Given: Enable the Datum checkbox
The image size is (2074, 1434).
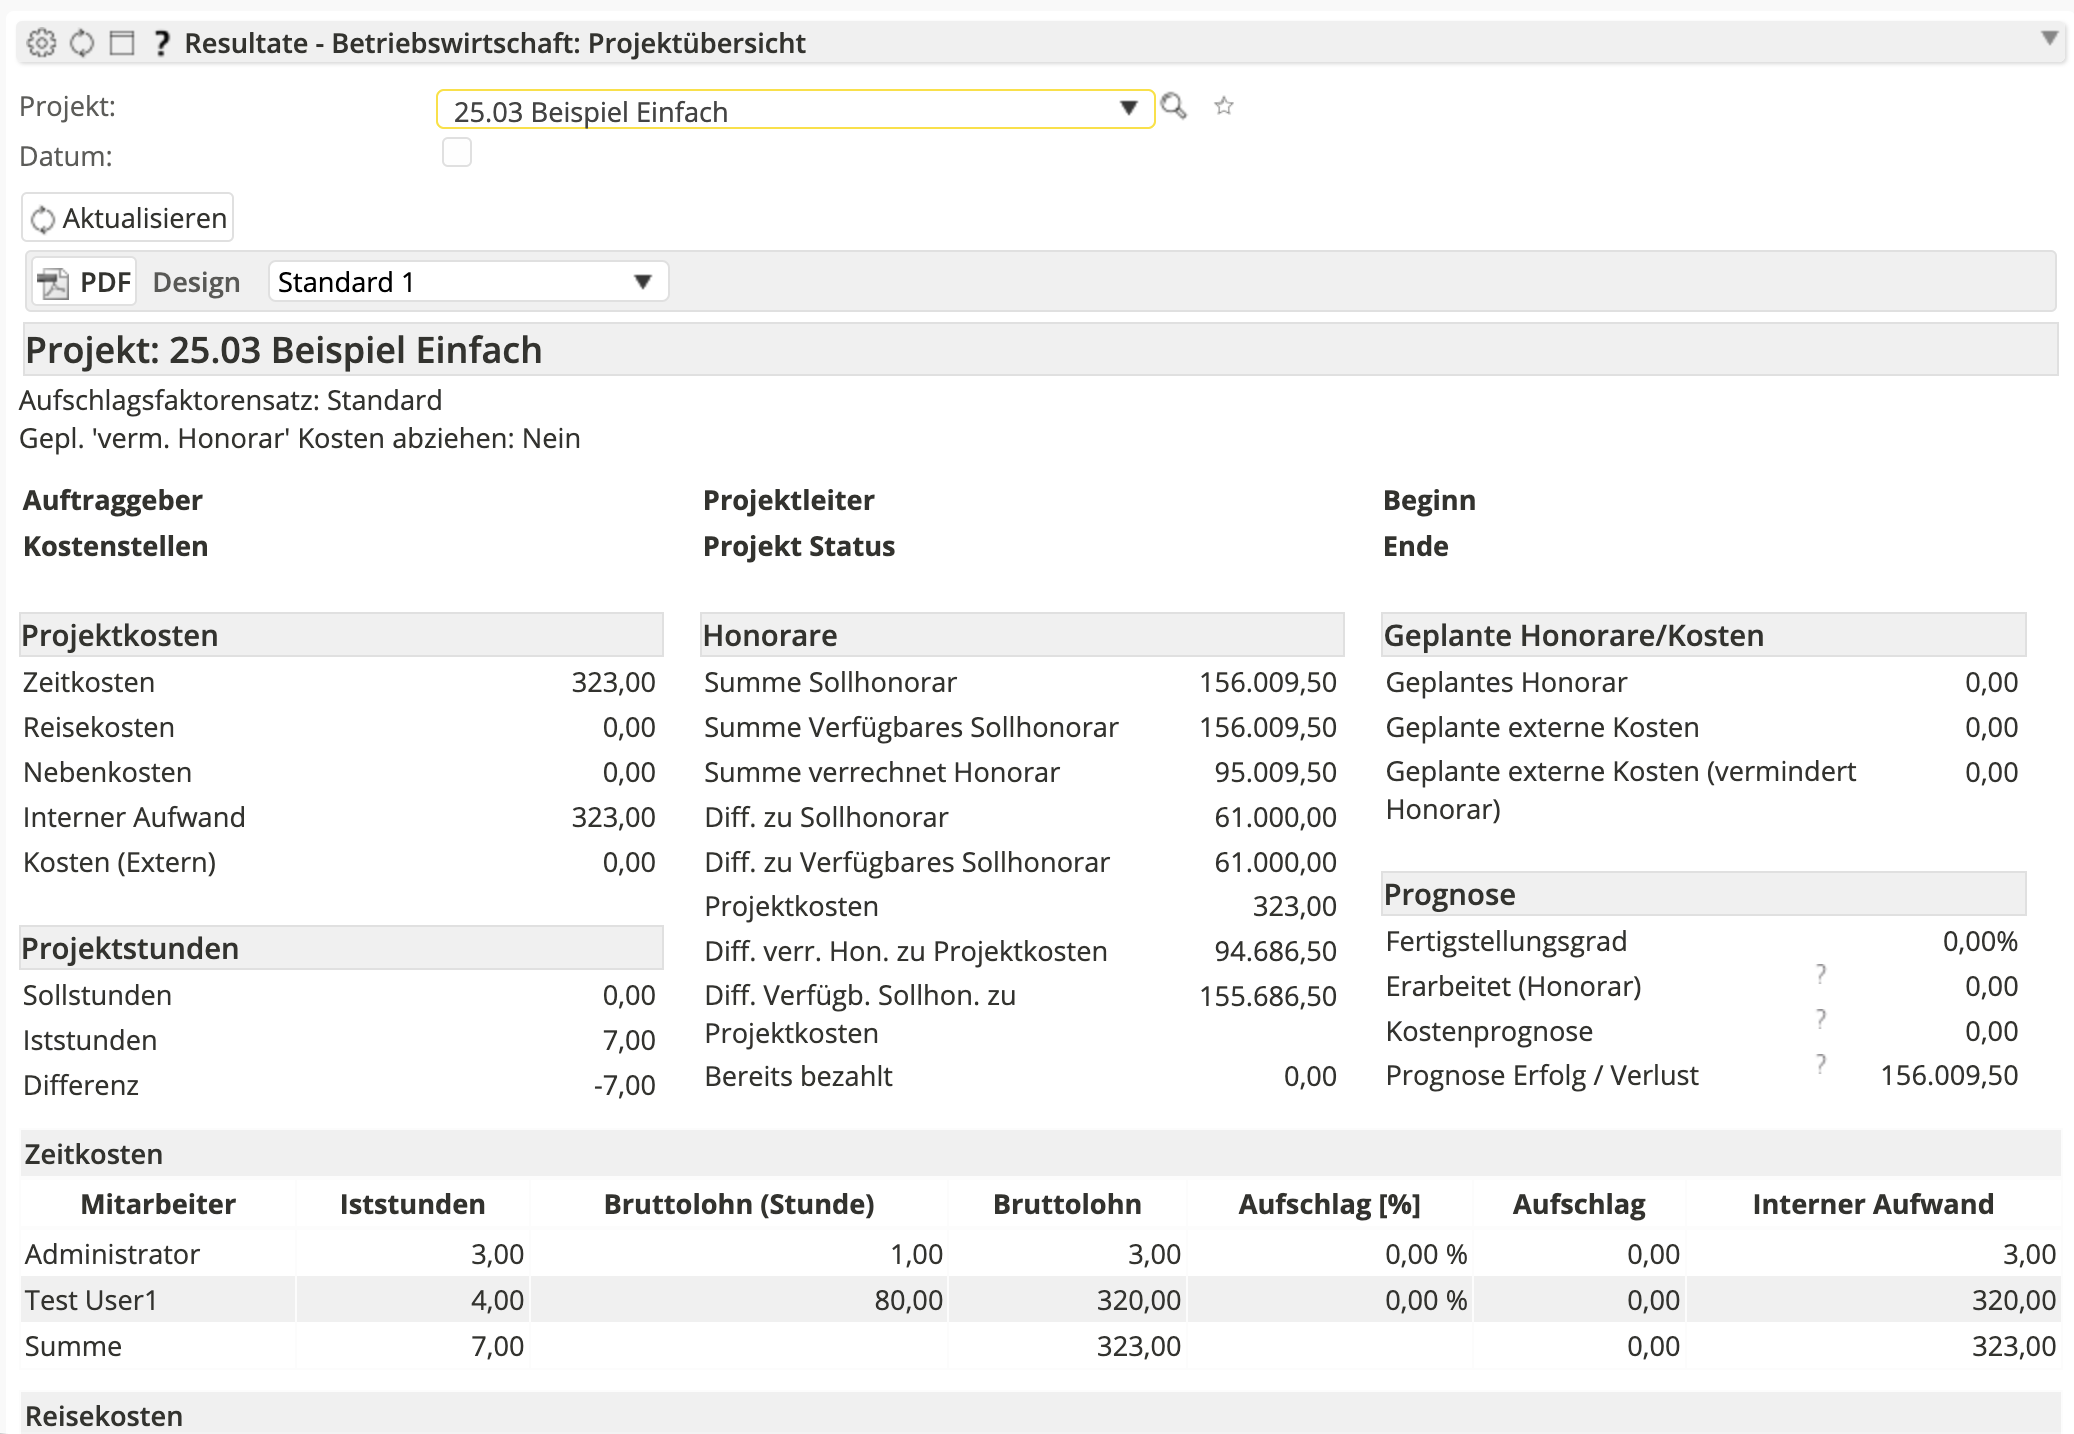Looking at the screenshot, I should 457,153.
